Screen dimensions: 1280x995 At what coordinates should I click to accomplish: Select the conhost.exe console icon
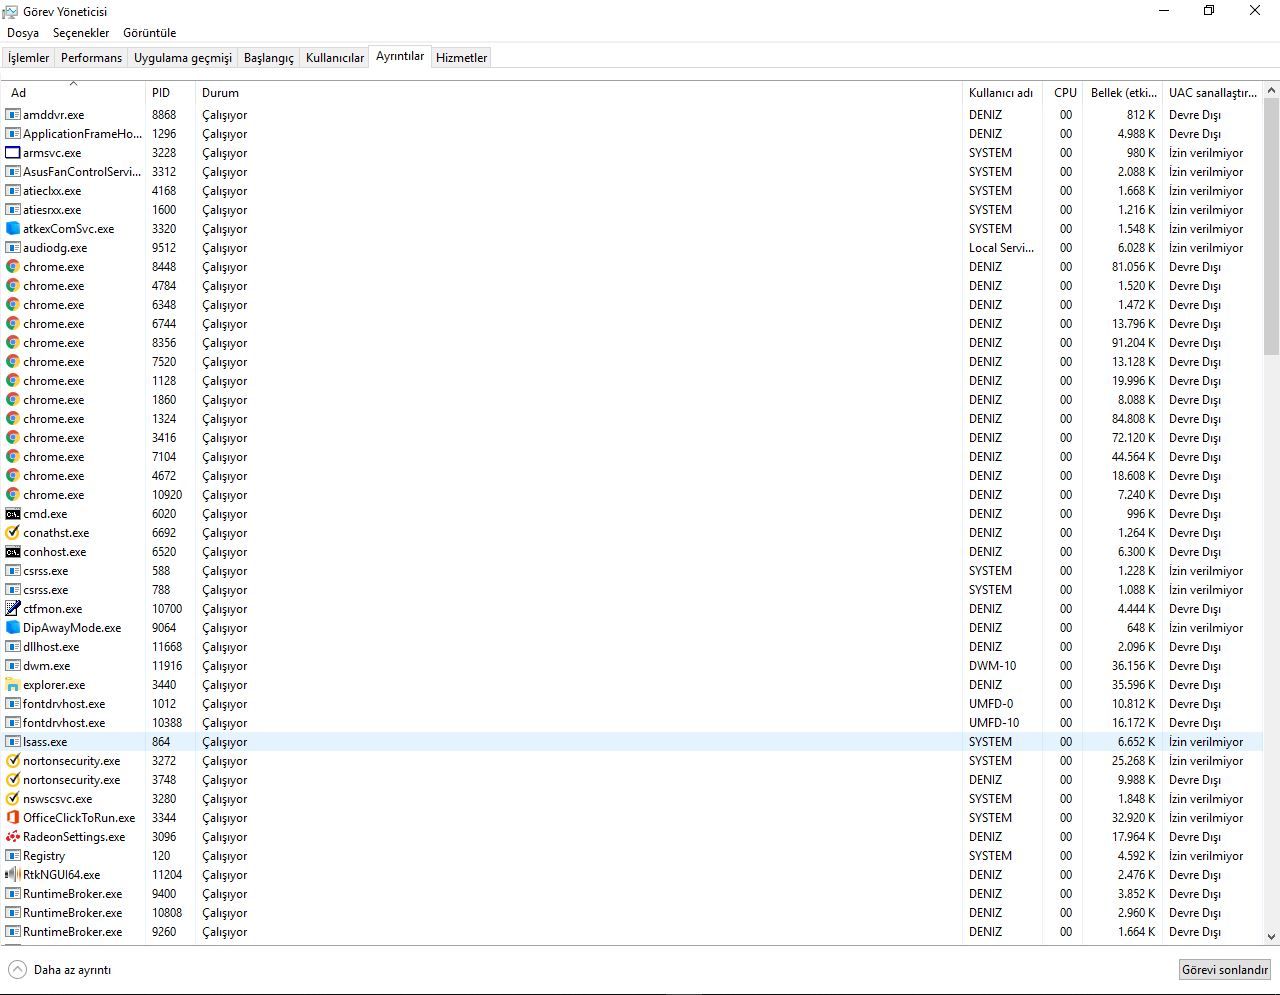[13, 552]
